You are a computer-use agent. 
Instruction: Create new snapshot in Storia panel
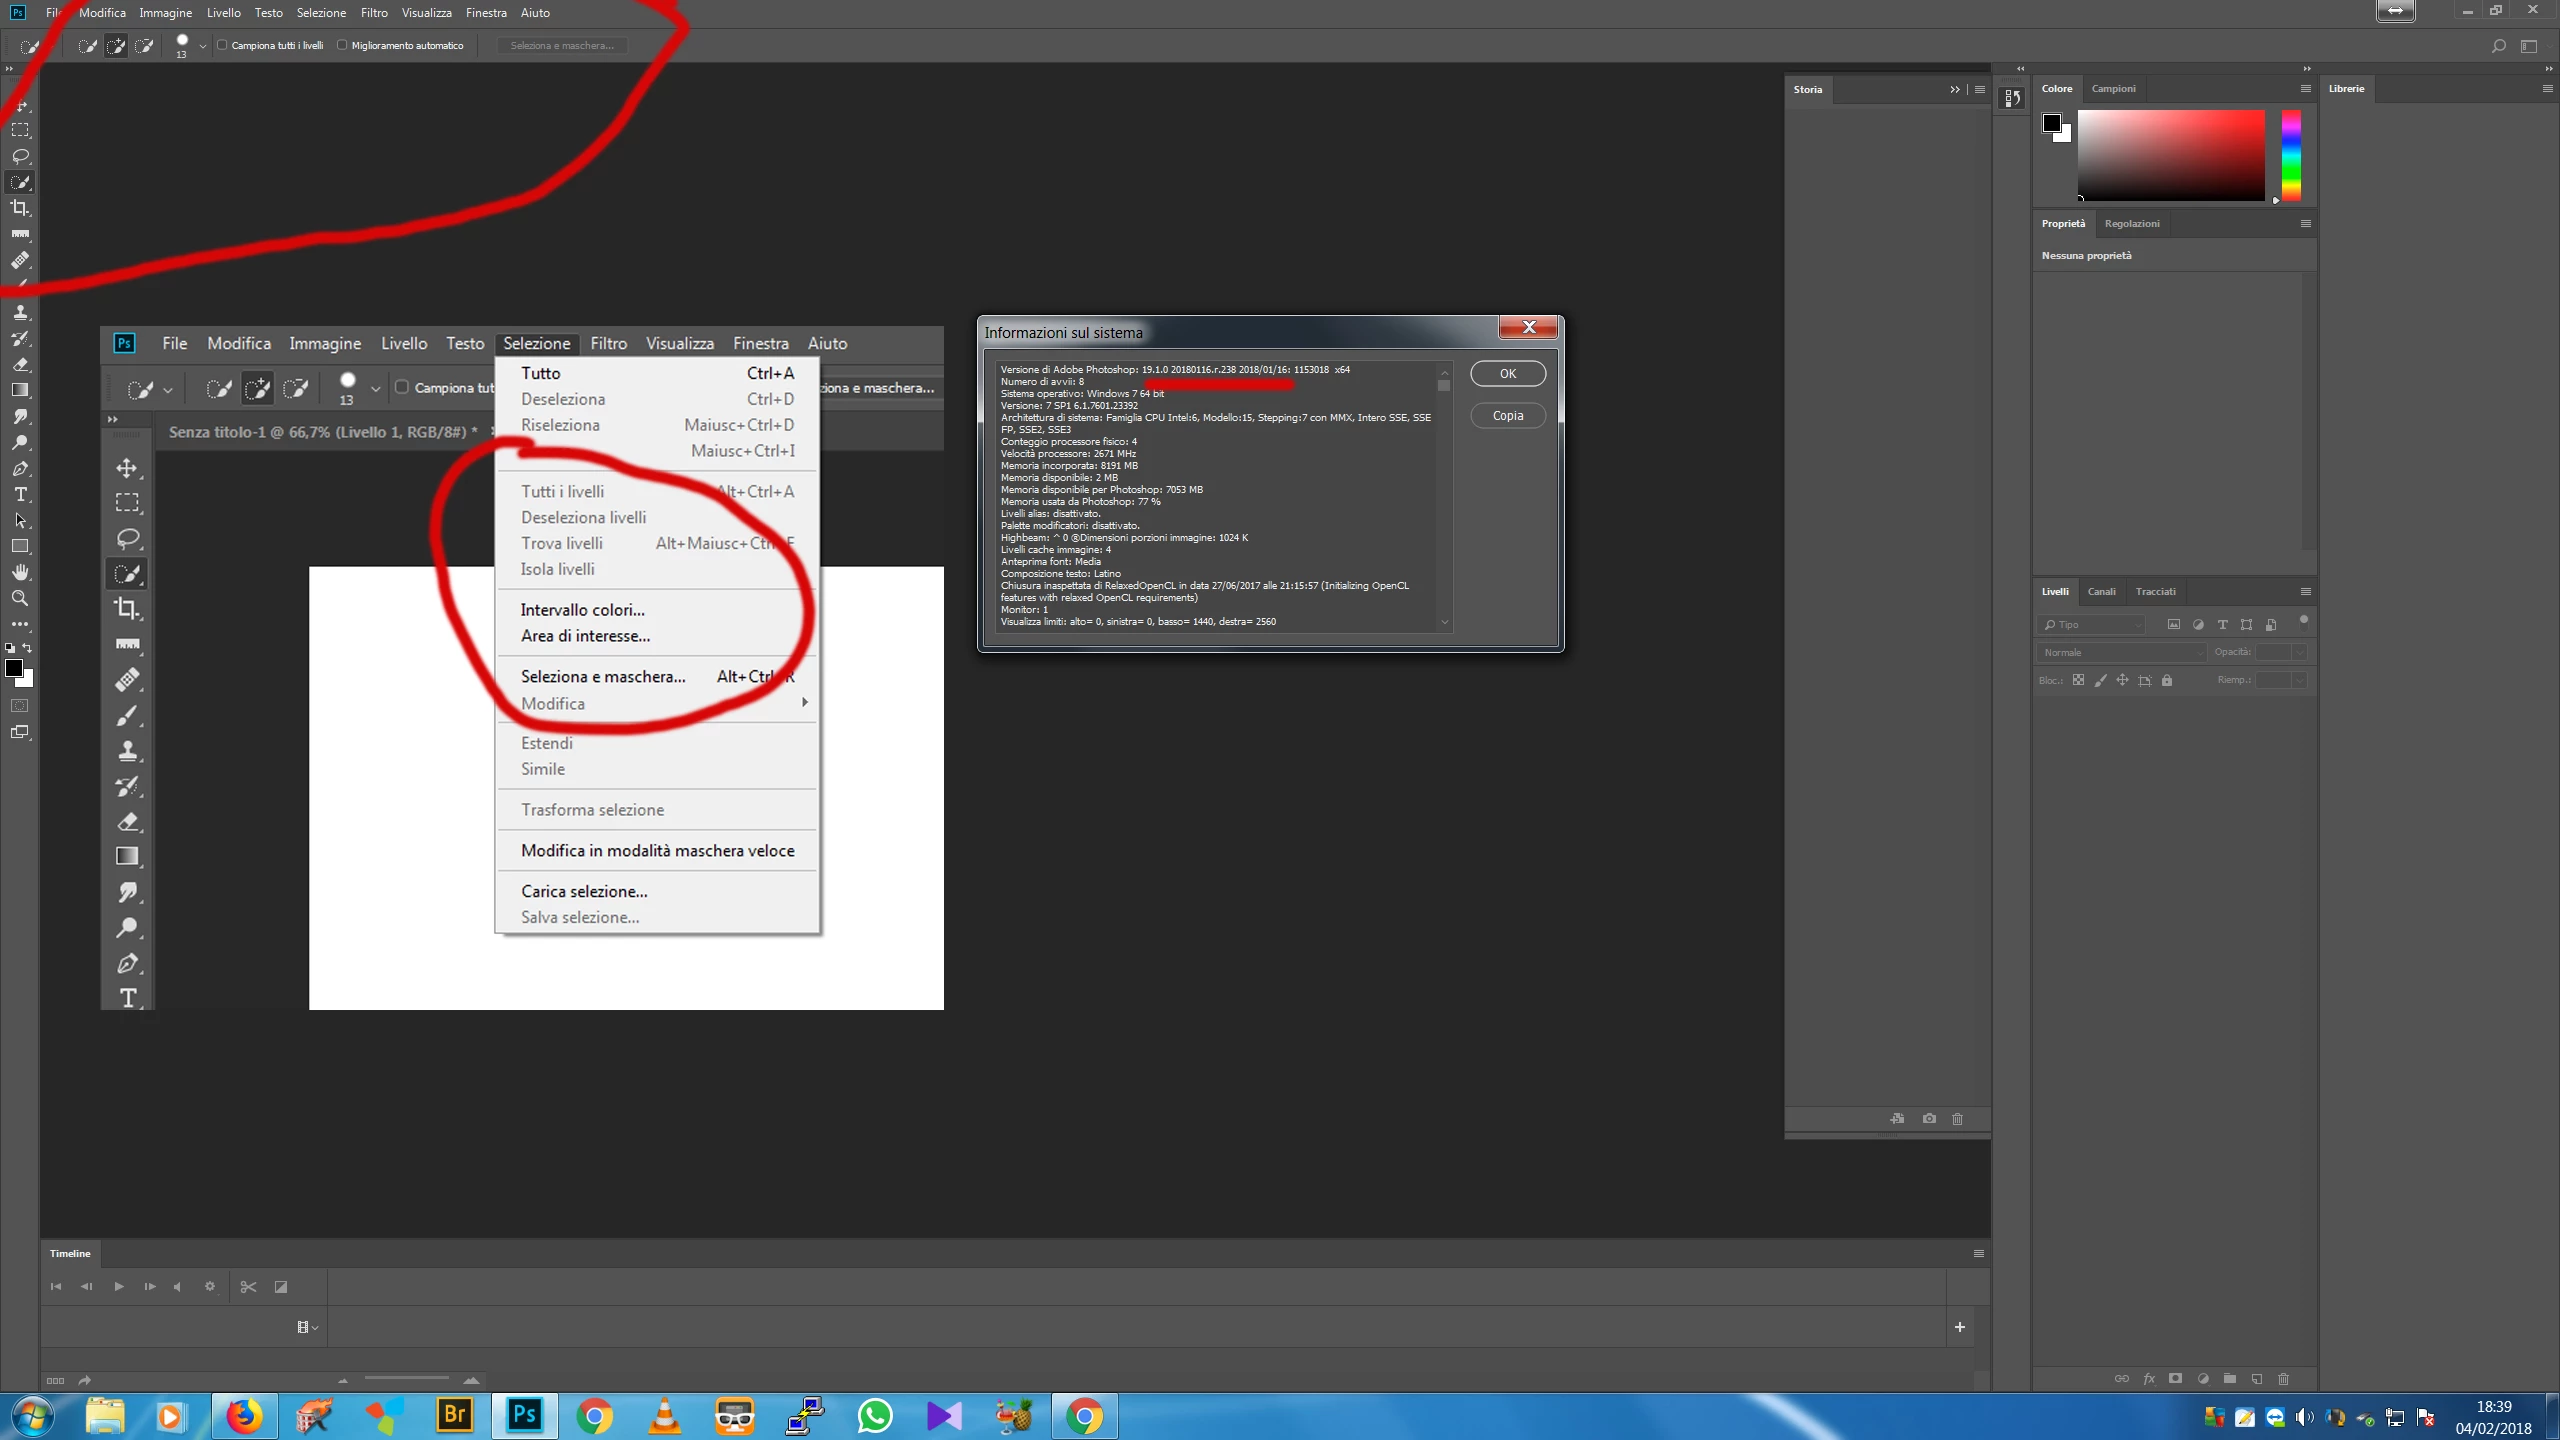1929,1118
